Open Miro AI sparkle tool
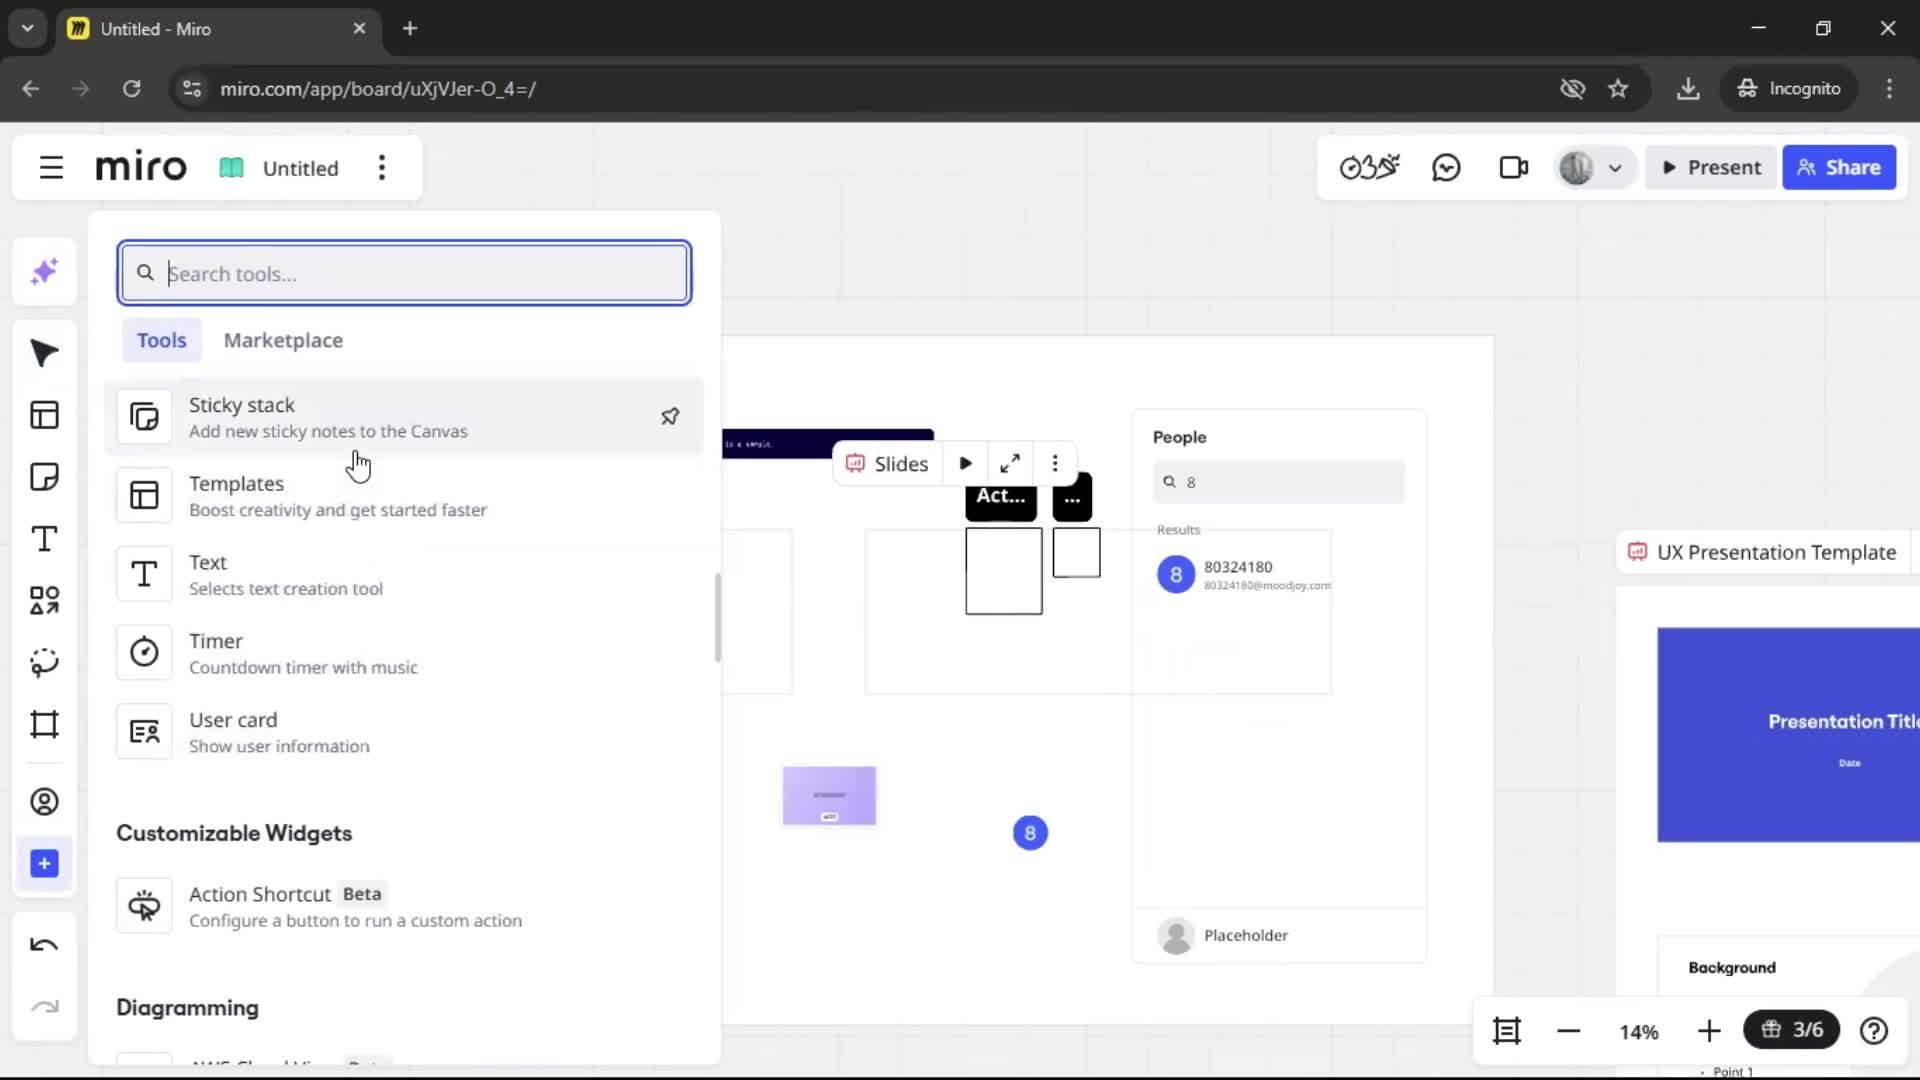Screen dimensions: 1920x1080 click(44, 272)
